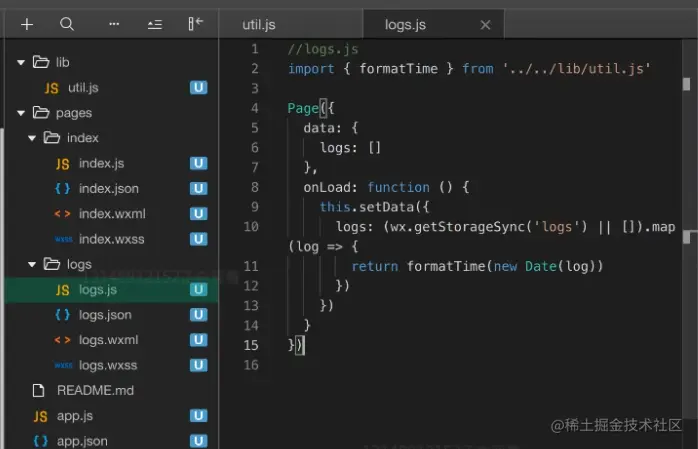Select the pages folder
The image size is (698, 449).
(x=111, y=113)
